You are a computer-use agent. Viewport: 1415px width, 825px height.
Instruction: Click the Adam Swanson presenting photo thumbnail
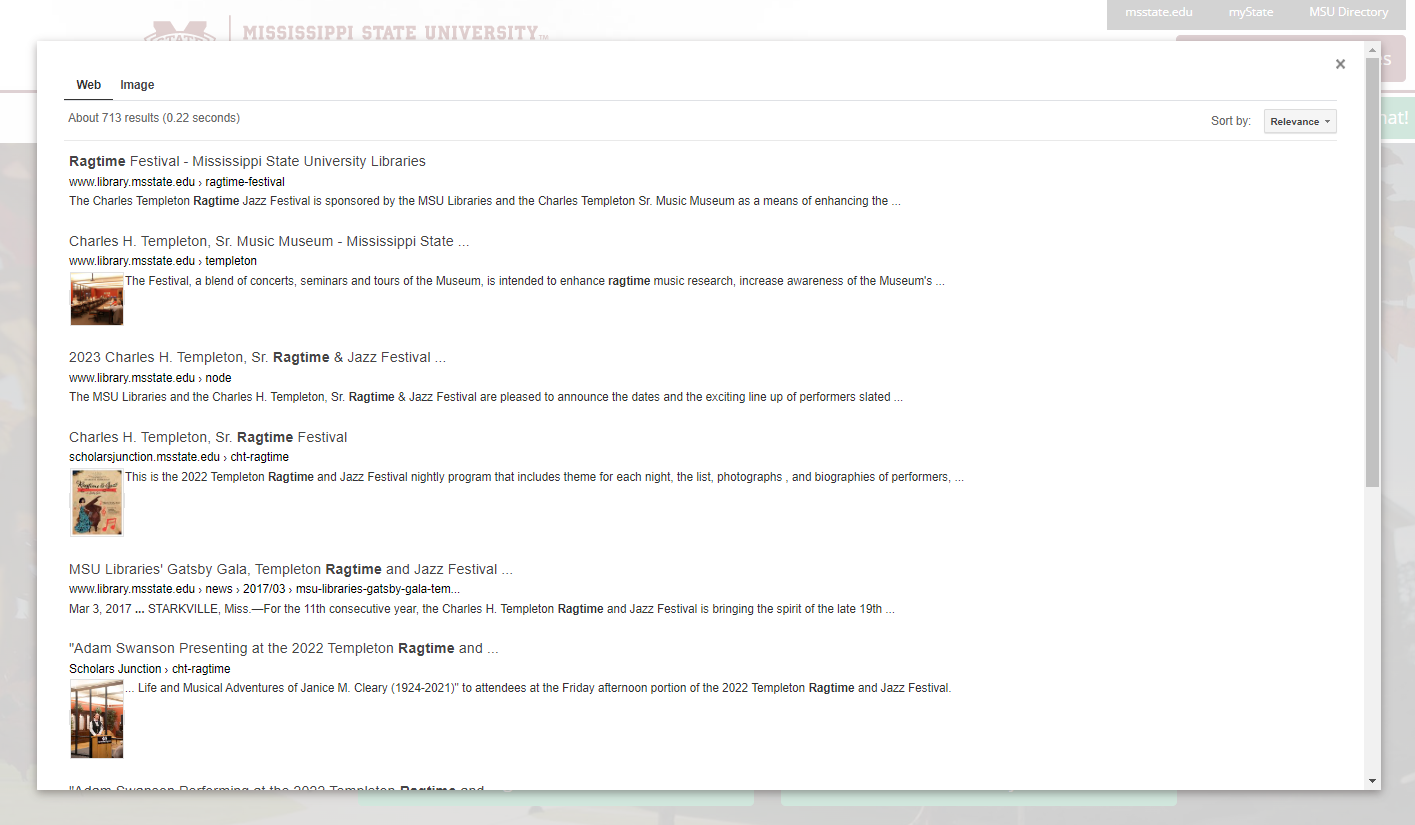click(x=97, y=719)
